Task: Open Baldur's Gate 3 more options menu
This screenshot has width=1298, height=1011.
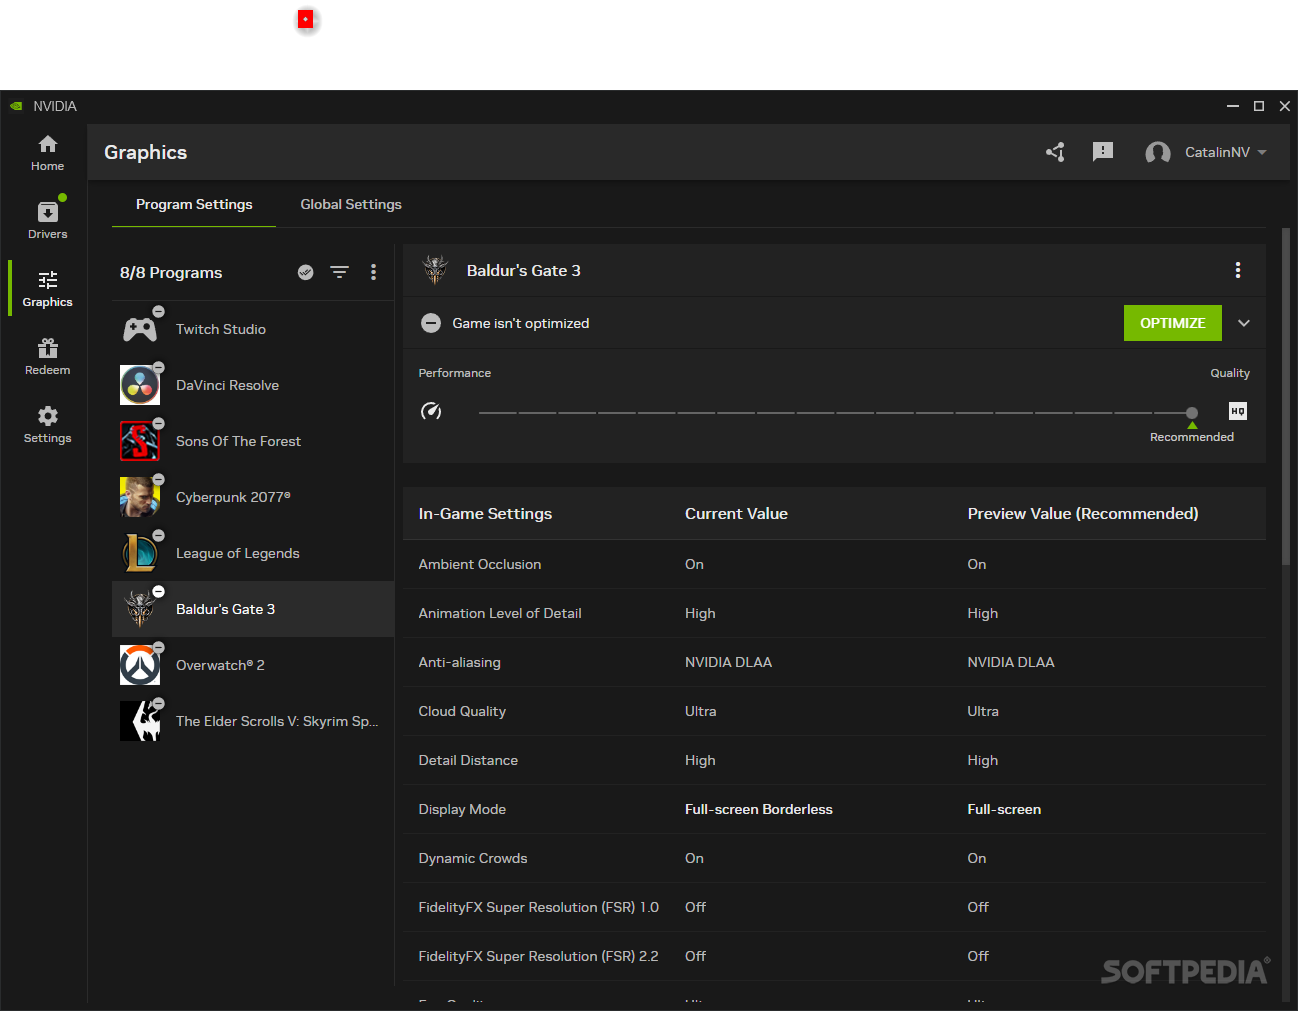Action: pyautogui.click(x=1237, y=271)
